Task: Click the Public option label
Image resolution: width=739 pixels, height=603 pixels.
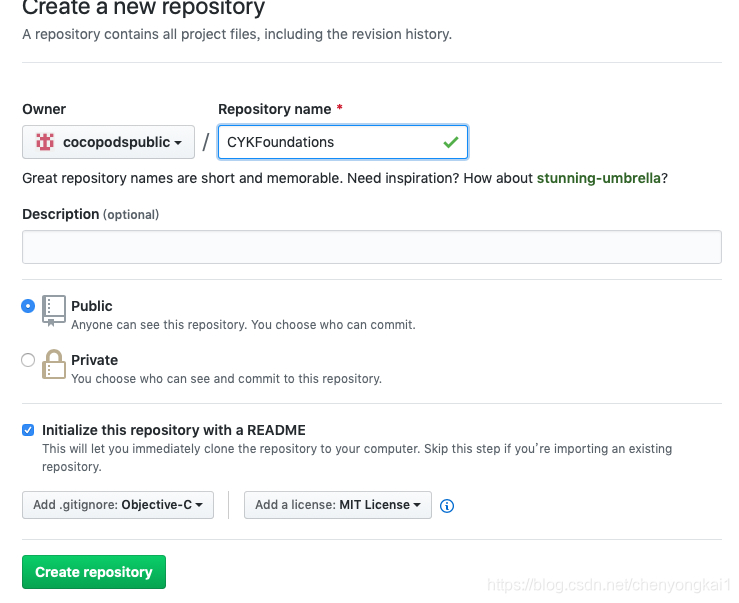Action: tap(92, 306)
